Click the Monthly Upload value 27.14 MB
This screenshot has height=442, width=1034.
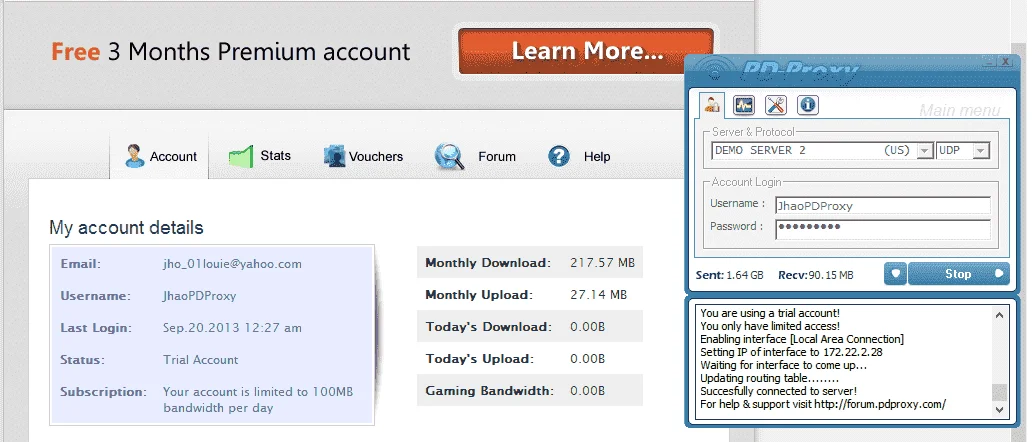[x=598, y=295]
